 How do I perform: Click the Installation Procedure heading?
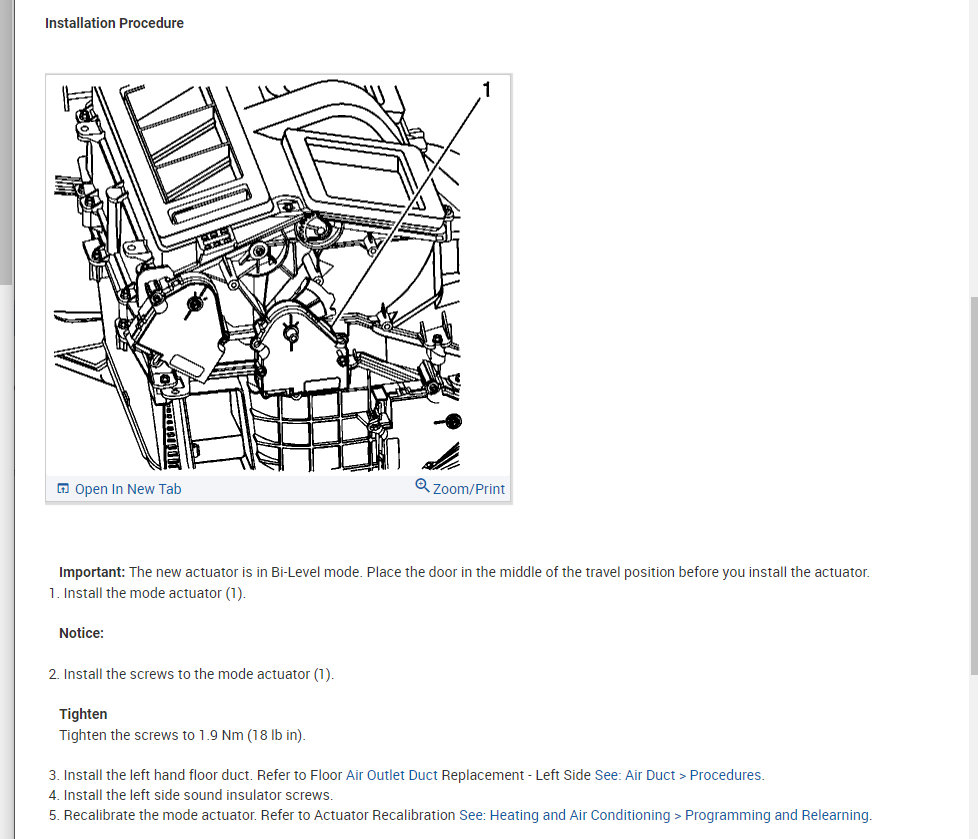(x=114, y=23)
